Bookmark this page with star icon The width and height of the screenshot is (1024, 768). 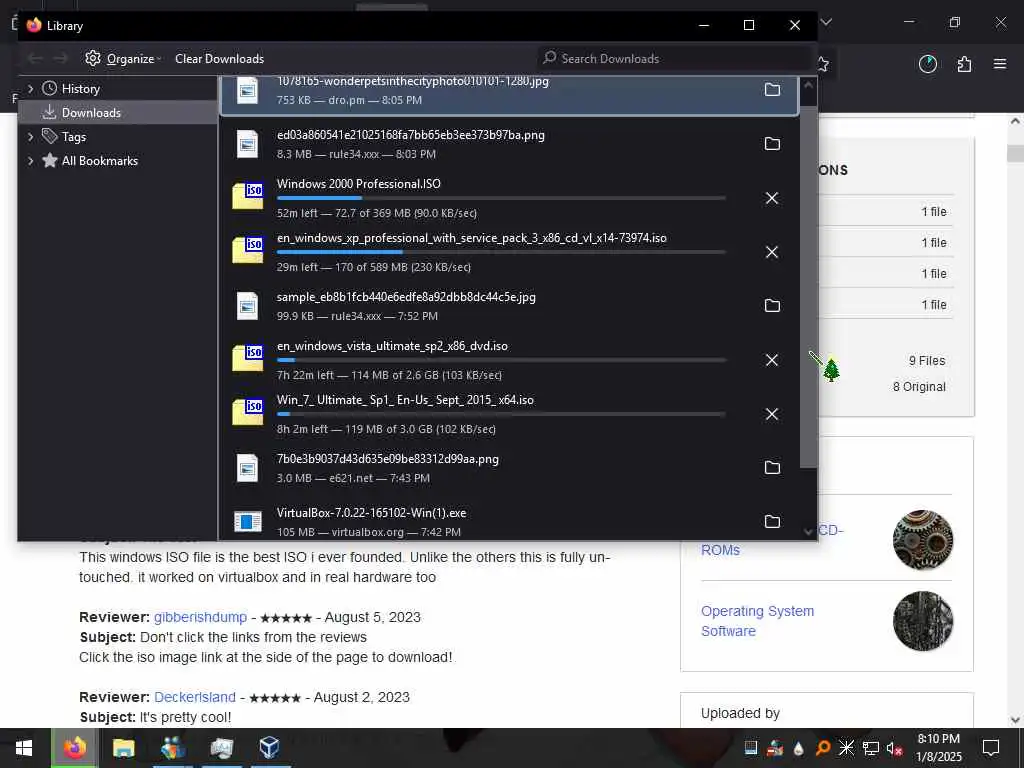824,63
